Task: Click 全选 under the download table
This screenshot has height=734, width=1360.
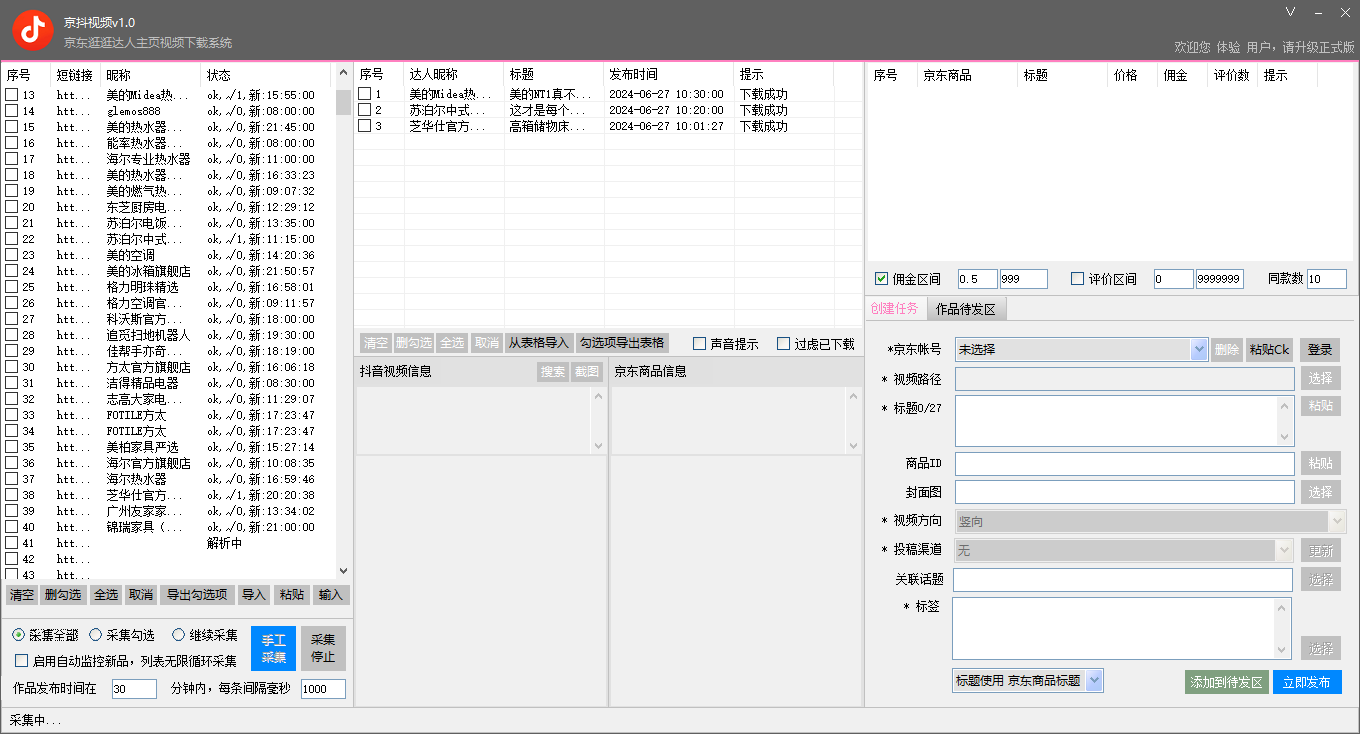Action: 451,343
